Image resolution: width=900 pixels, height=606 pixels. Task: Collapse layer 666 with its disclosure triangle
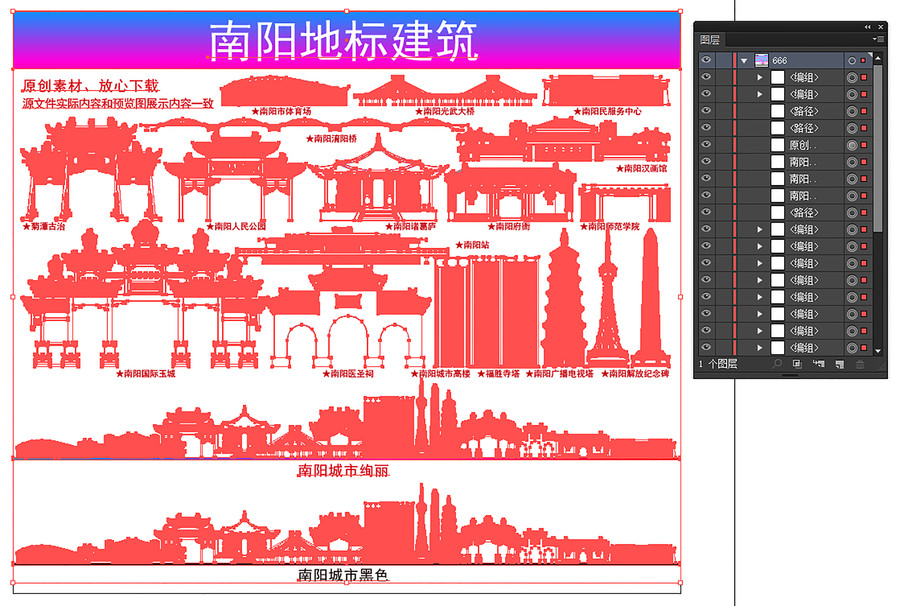(x=744, y=60)
